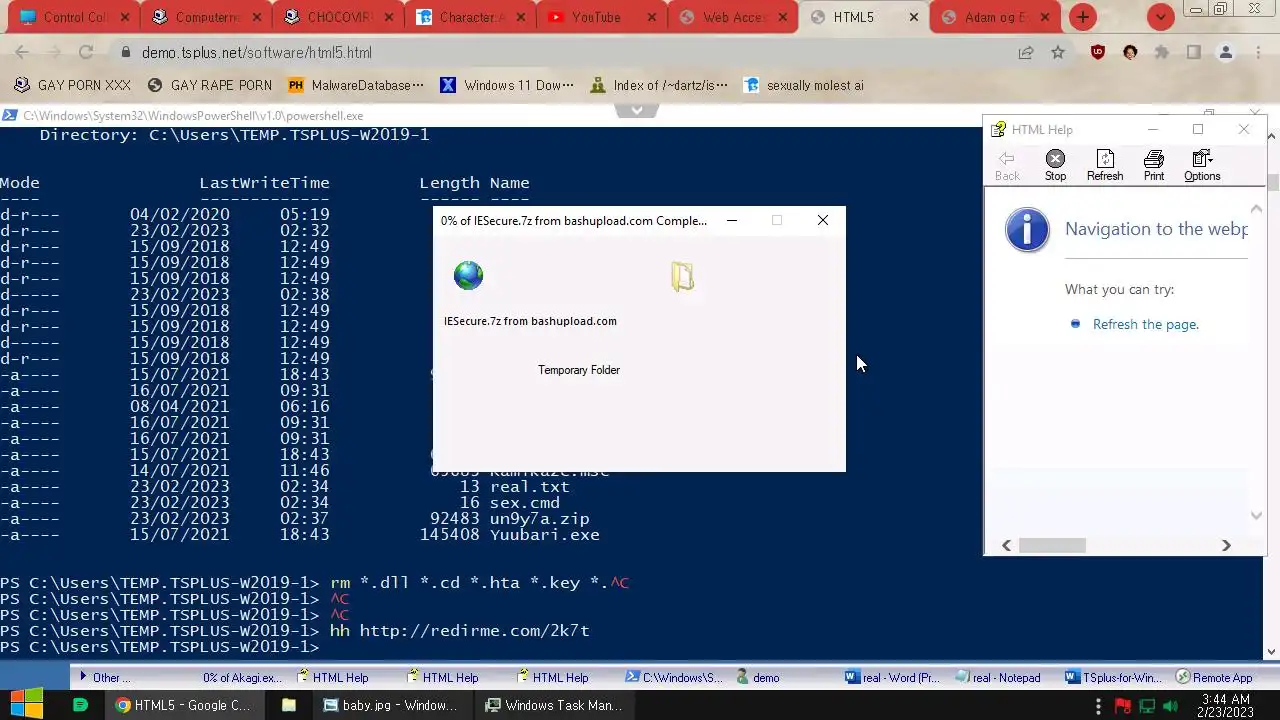The width and height of the screenshot is (1280, 720).
Task: Reload the page in Chrome
Action: coord(86,53)
